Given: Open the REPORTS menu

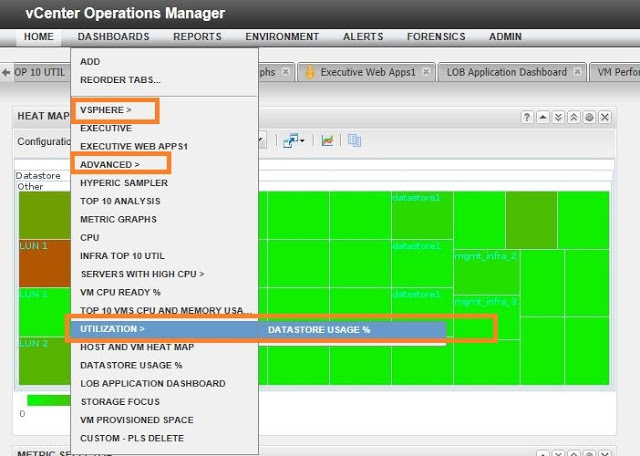Looking at the screenshot, I should click(197, 37).
